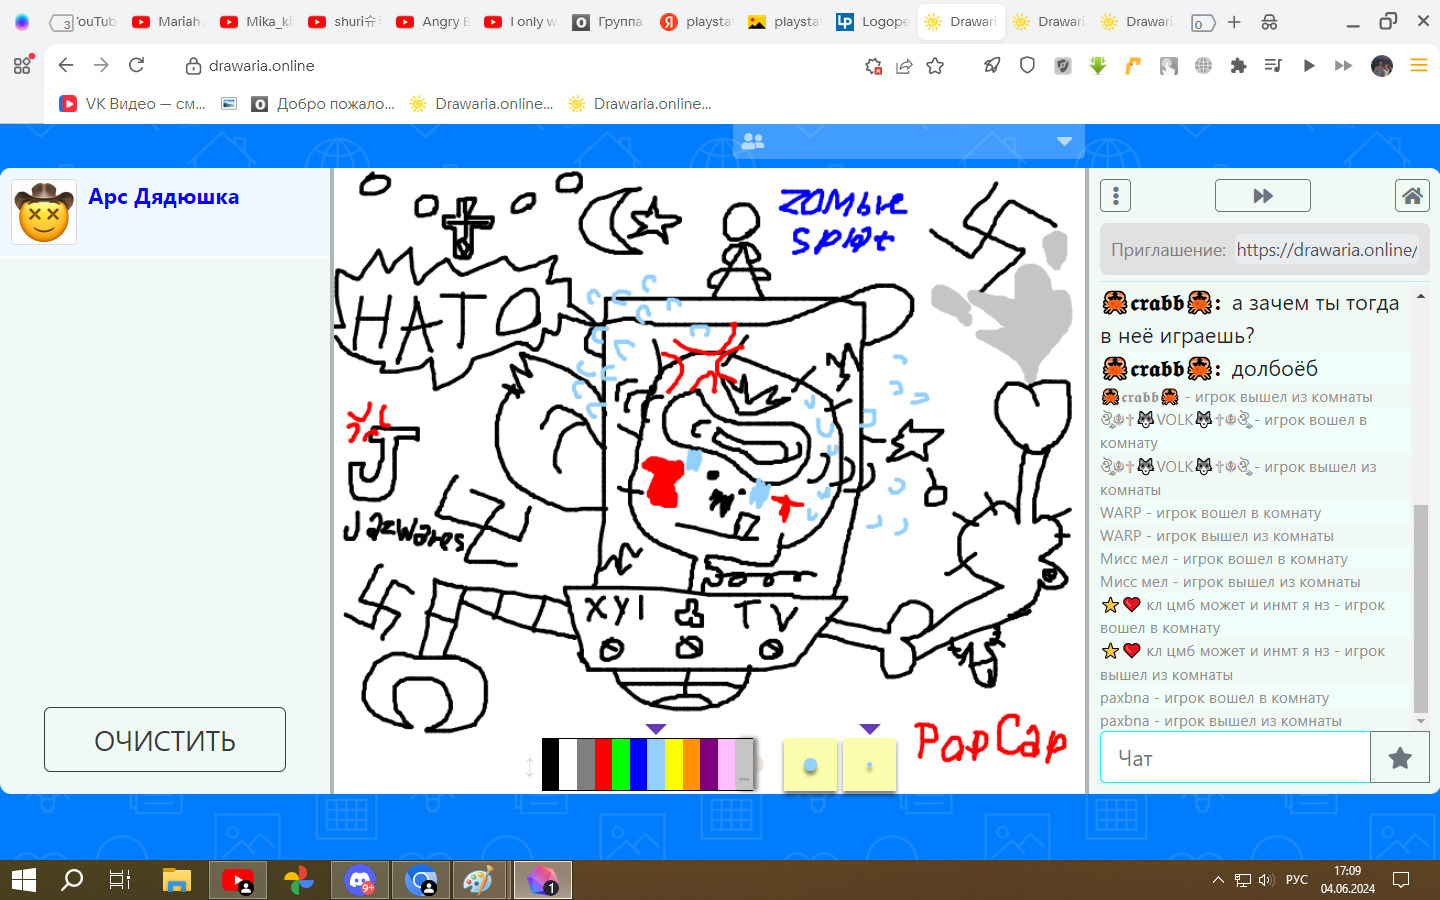The image size is (1440, 900).
Task: Open a new browser tab
Action: 1234,22
